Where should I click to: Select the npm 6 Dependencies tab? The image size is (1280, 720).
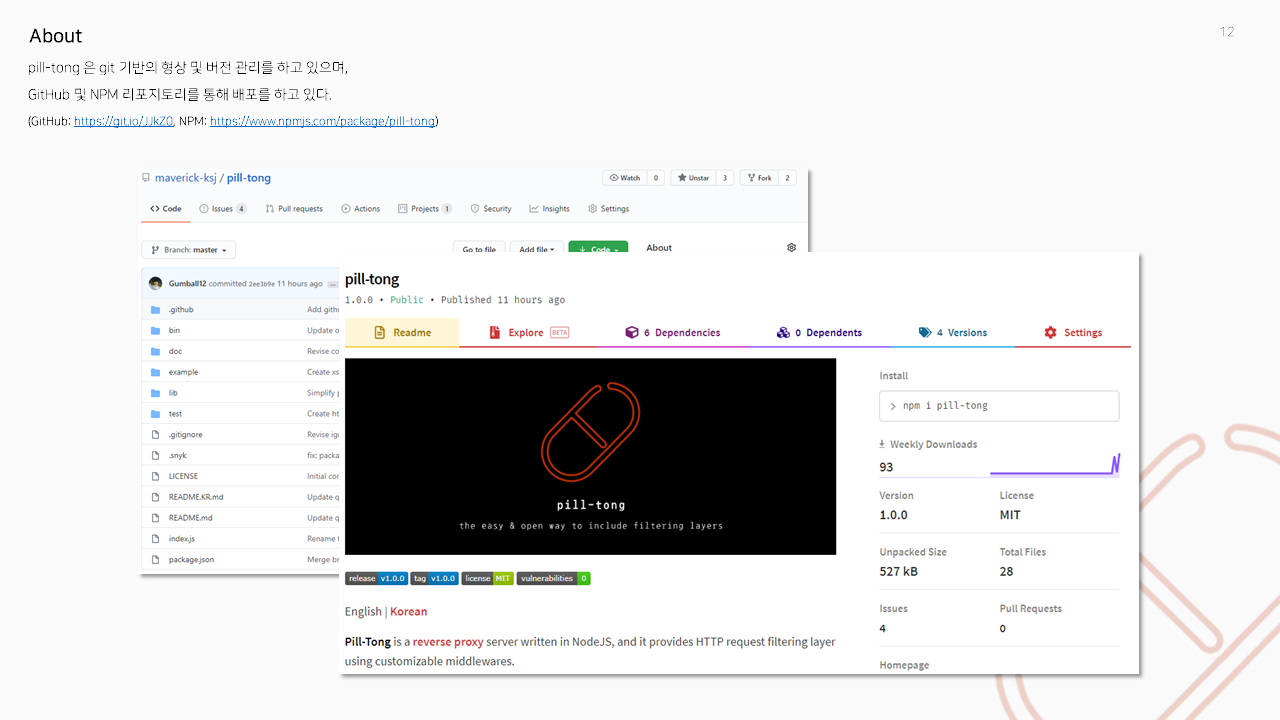point(672,333)
